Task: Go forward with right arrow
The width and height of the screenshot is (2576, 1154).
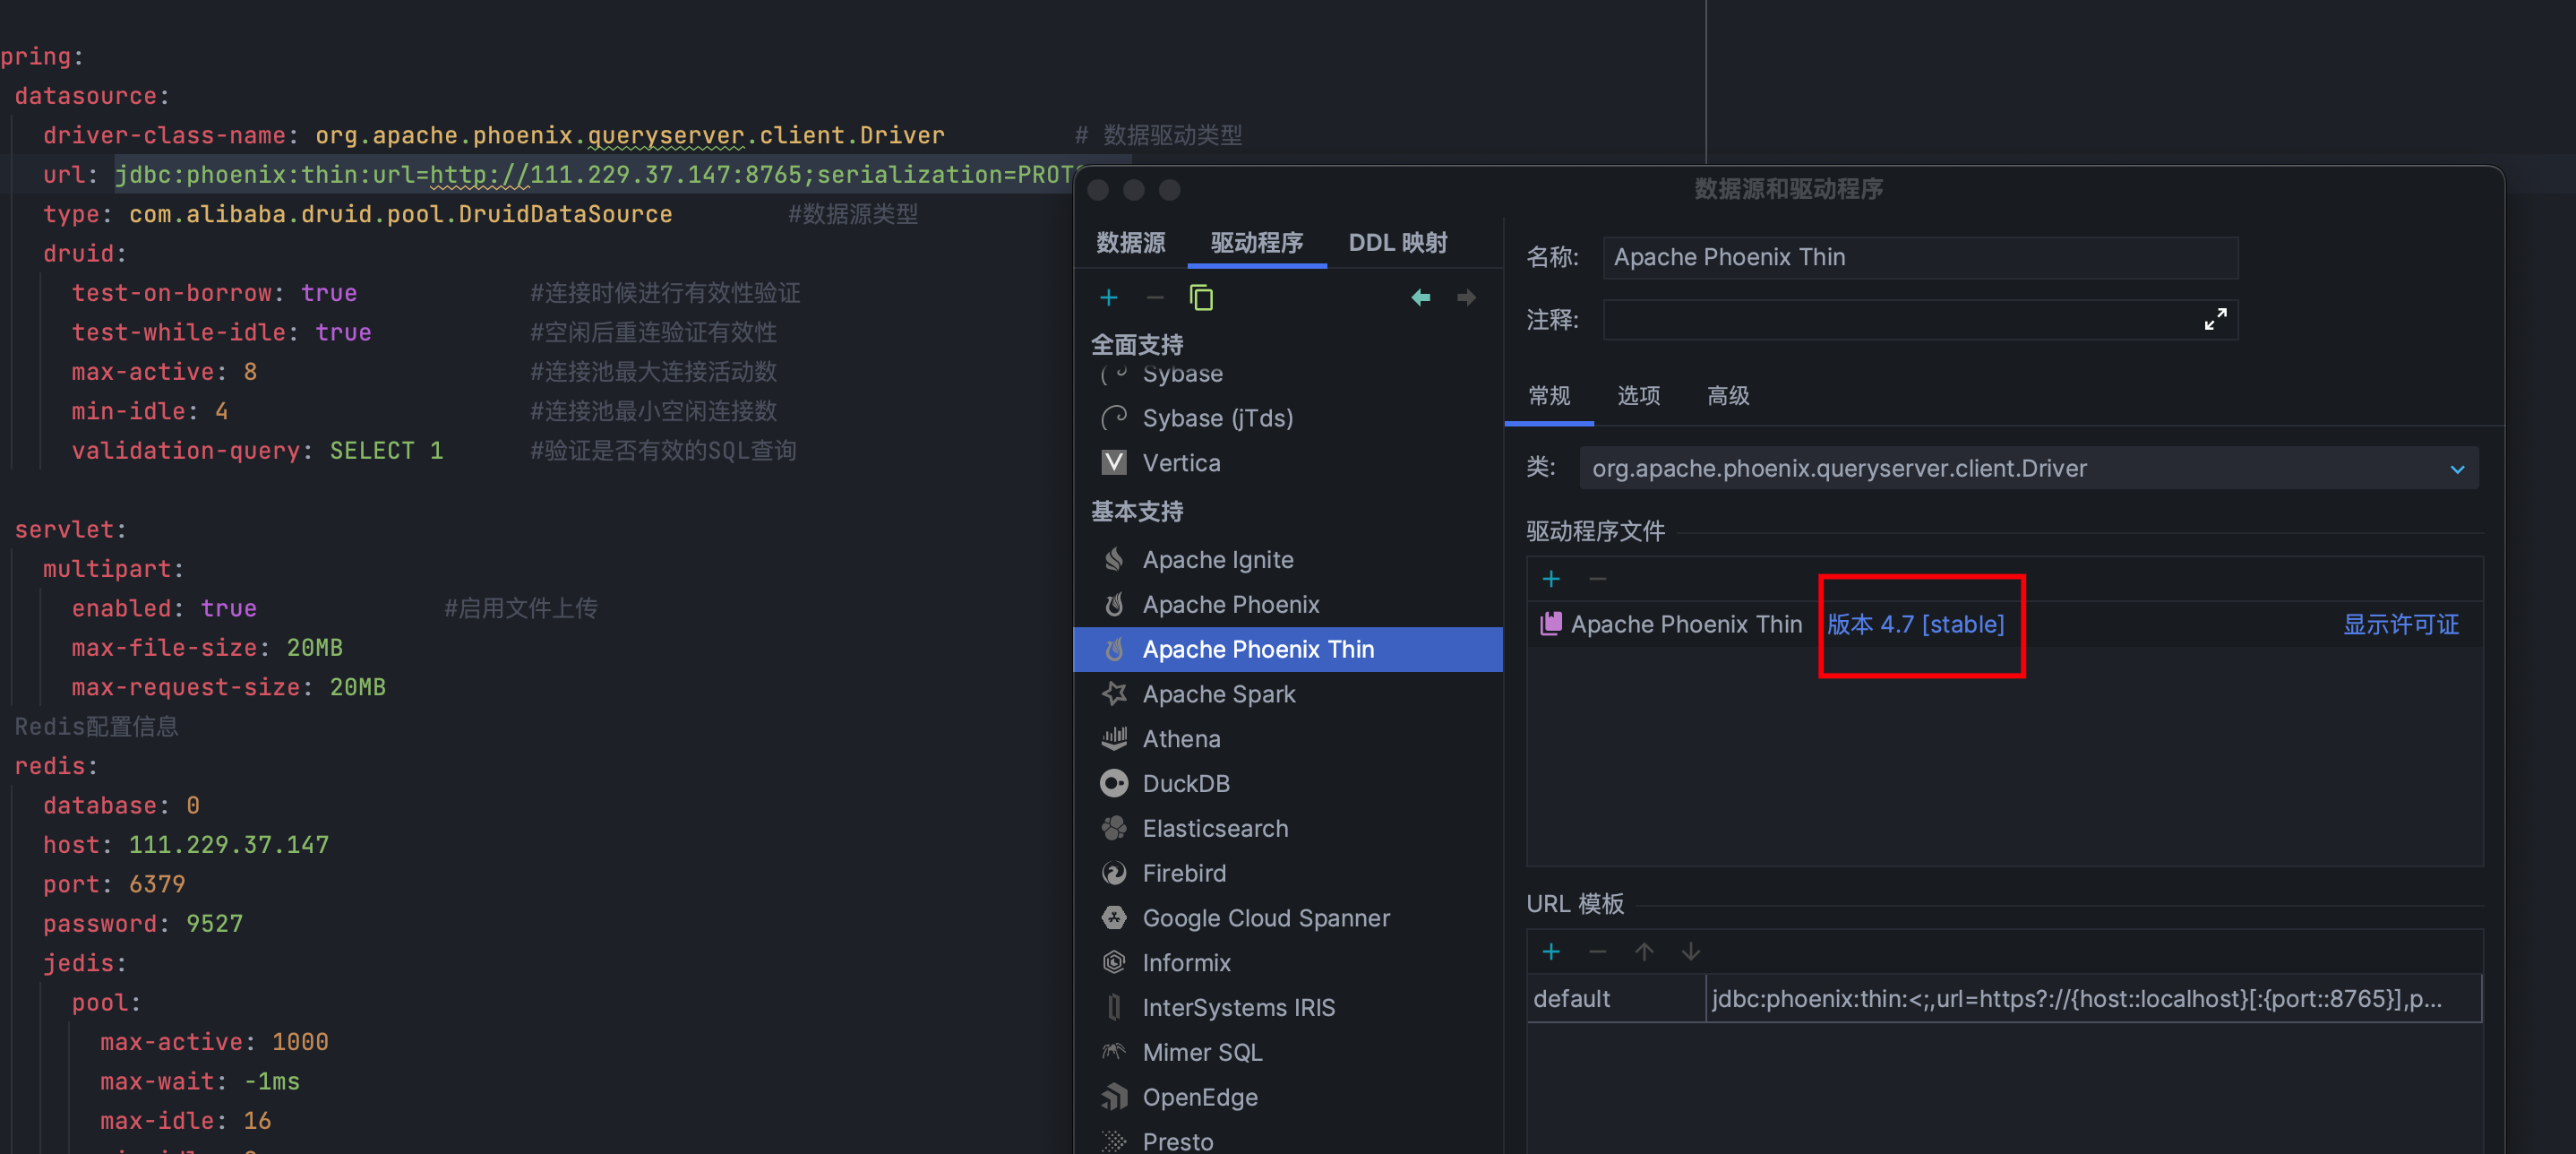Action: tap(1466, 298)
